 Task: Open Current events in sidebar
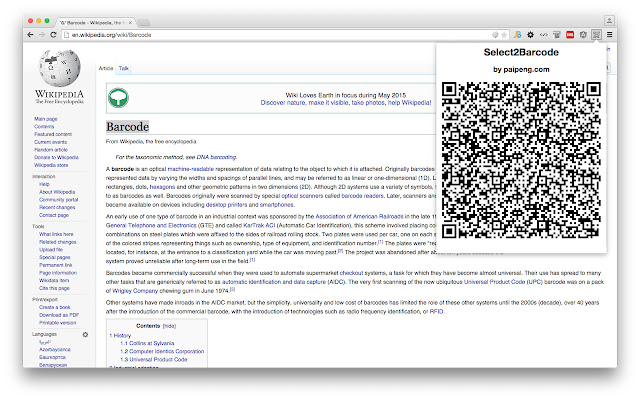51,142
